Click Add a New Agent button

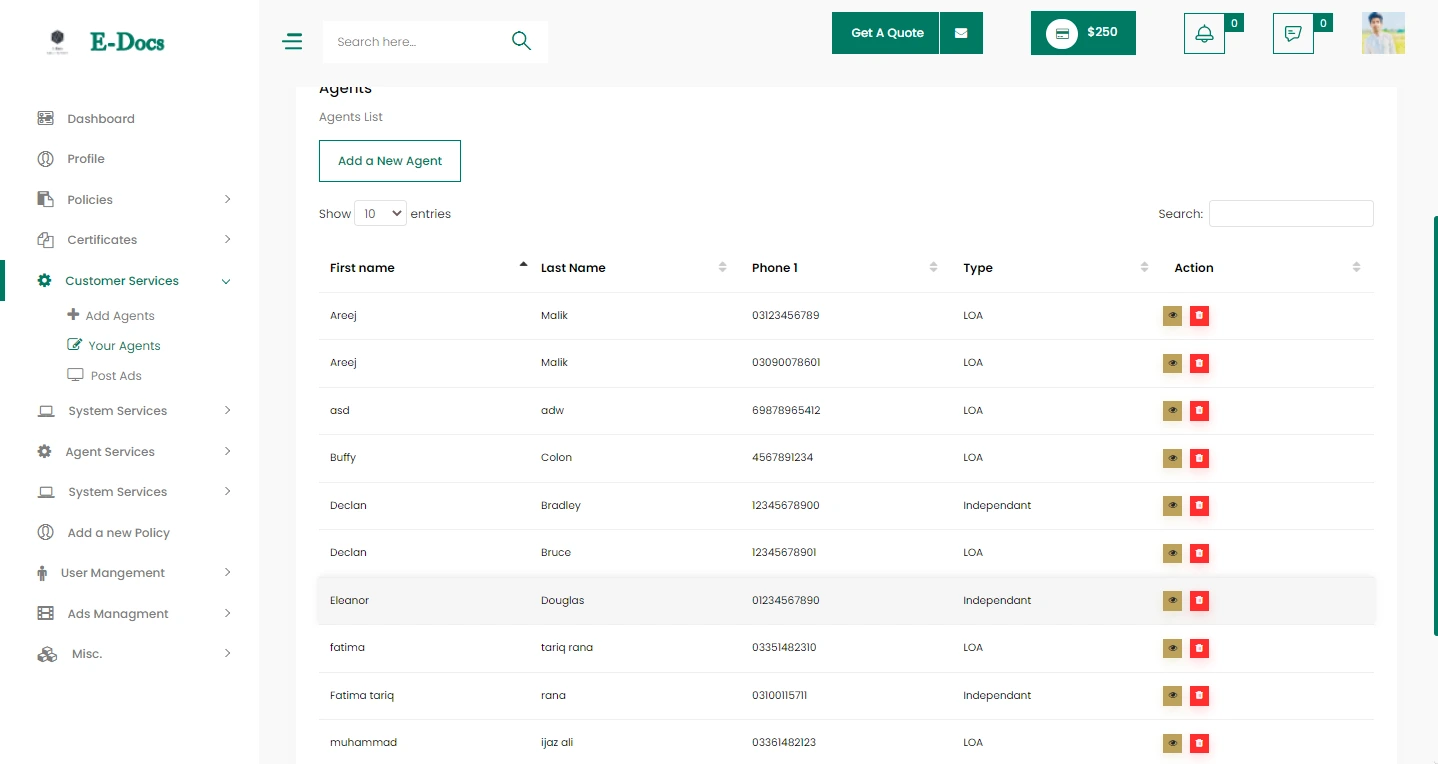click(x=390, y=161)
